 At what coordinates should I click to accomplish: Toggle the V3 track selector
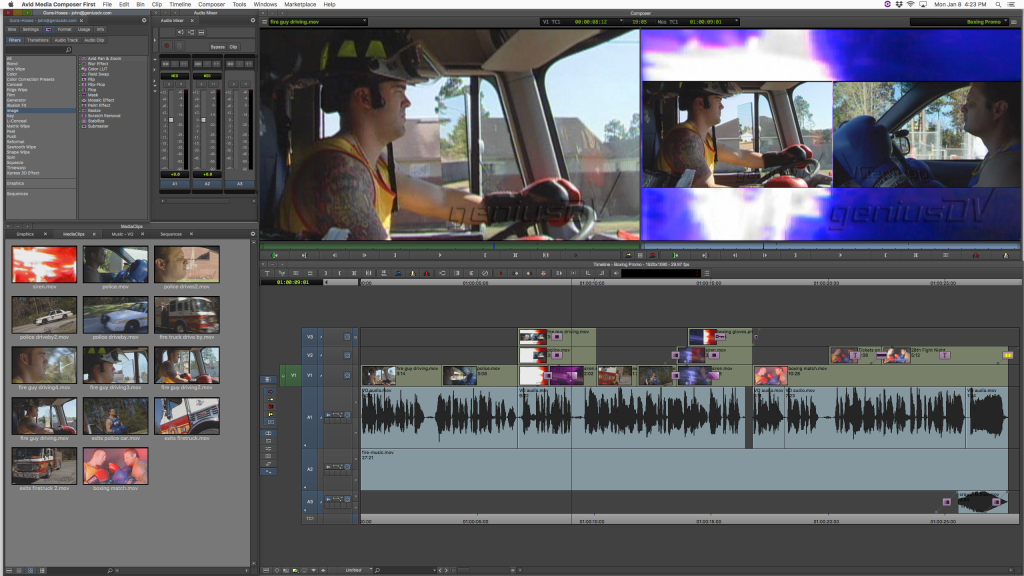pyautogui.click(x=310, y=337)
